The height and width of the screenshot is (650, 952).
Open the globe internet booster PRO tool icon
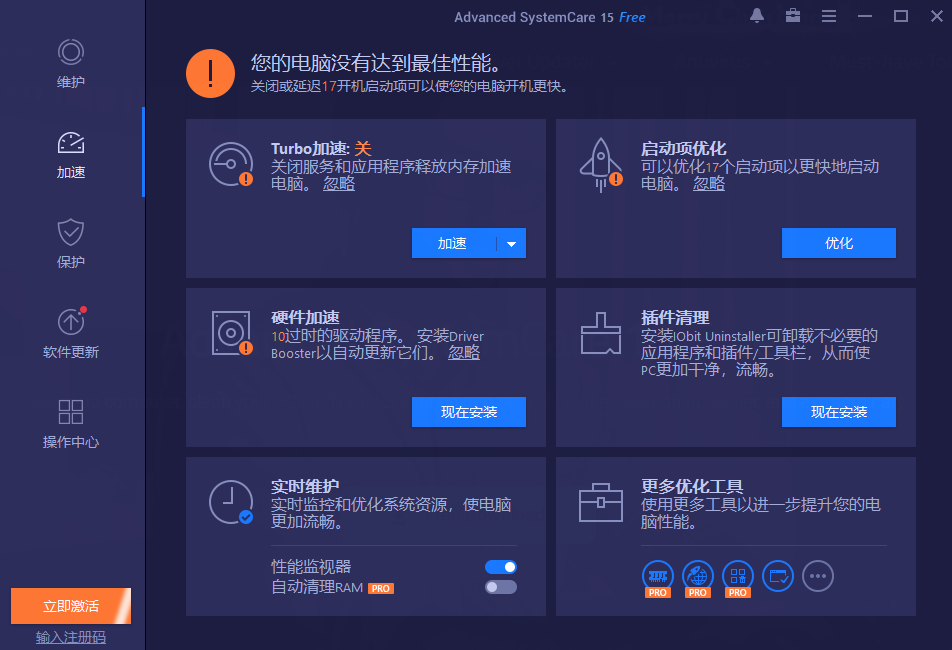click(698, 578)
